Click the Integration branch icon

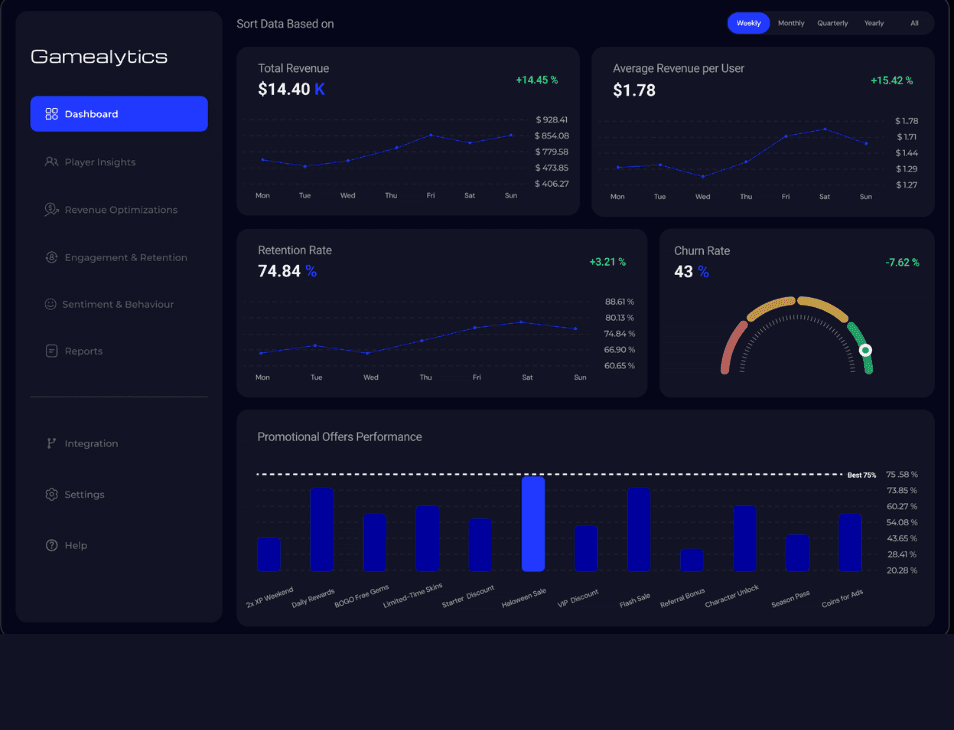click(x=52, y=443)
